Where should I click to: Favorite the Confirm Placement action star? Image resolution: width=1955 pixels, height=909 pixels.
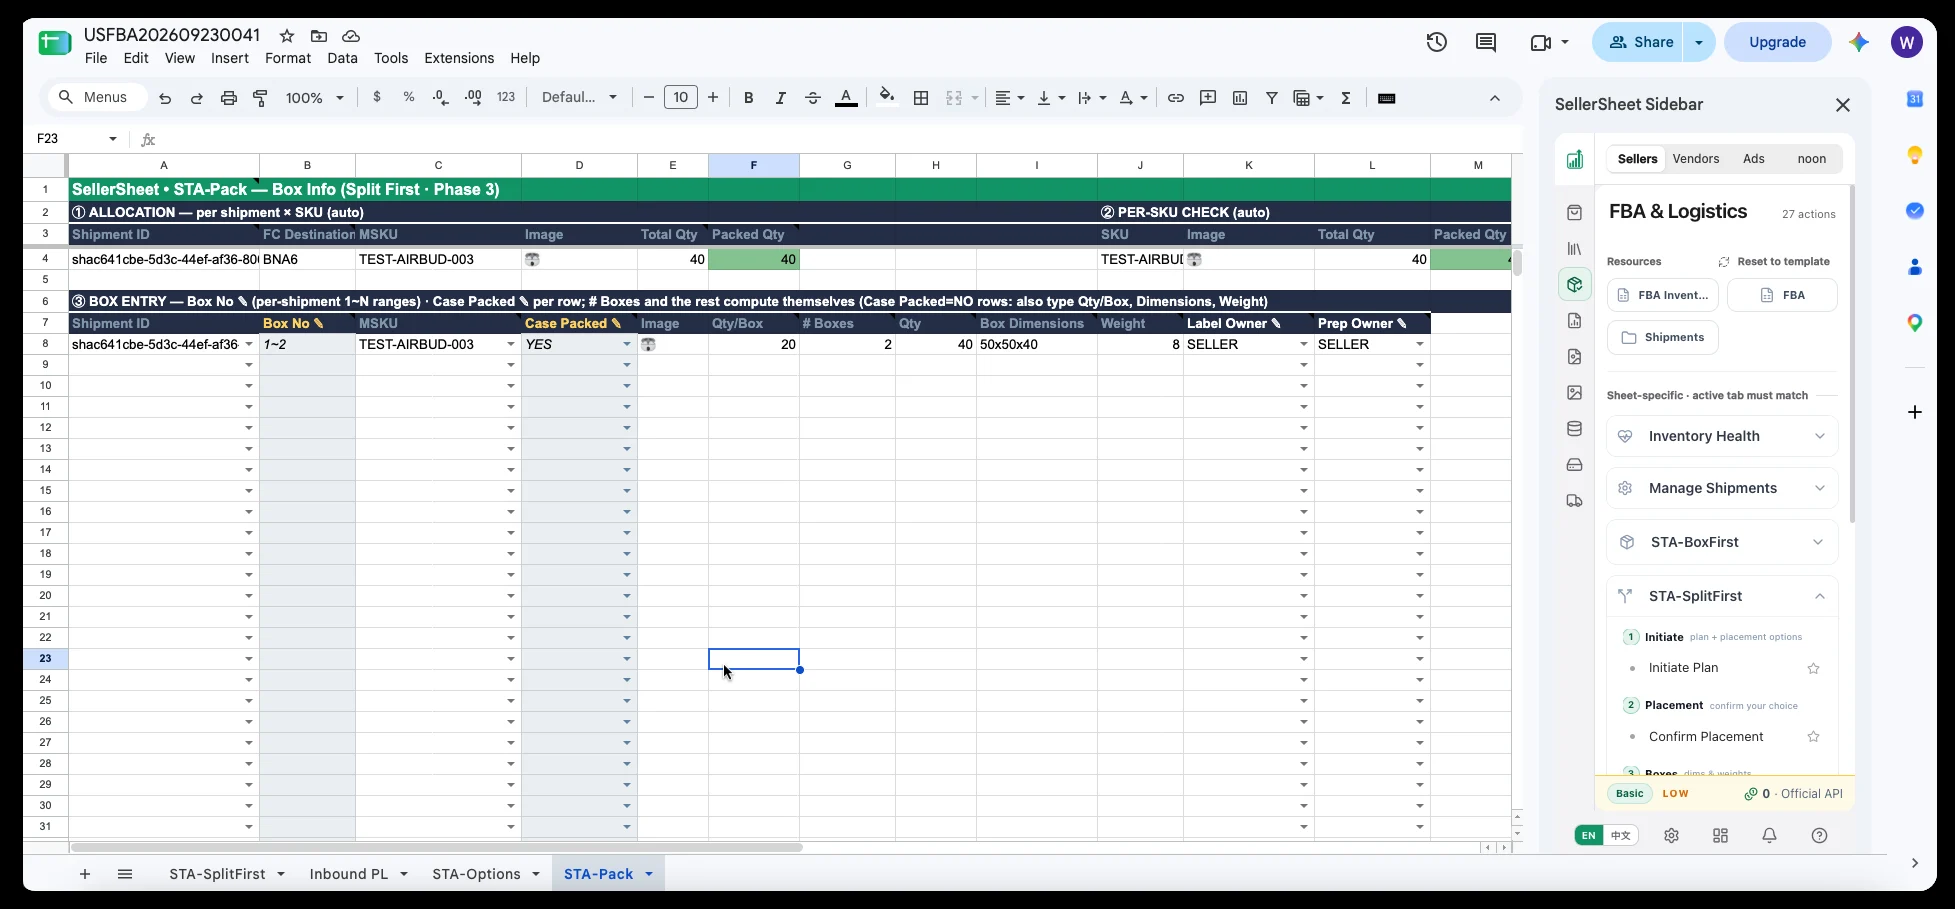[x=1813, y=737]
